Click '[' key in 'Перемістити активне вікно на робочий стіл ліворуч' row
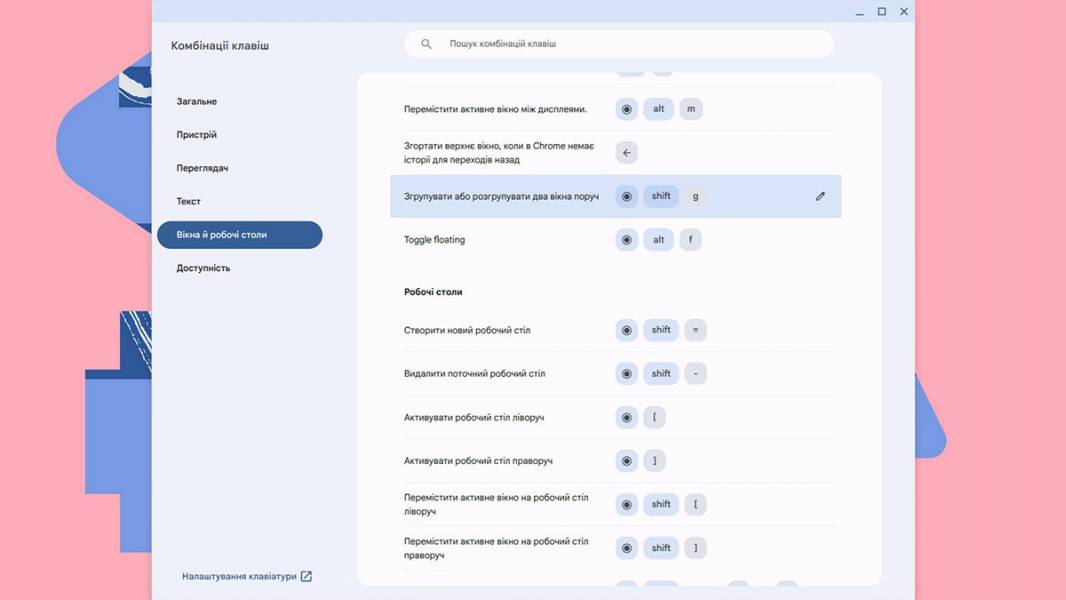The image size is (1066, 600). click(695, 504)
